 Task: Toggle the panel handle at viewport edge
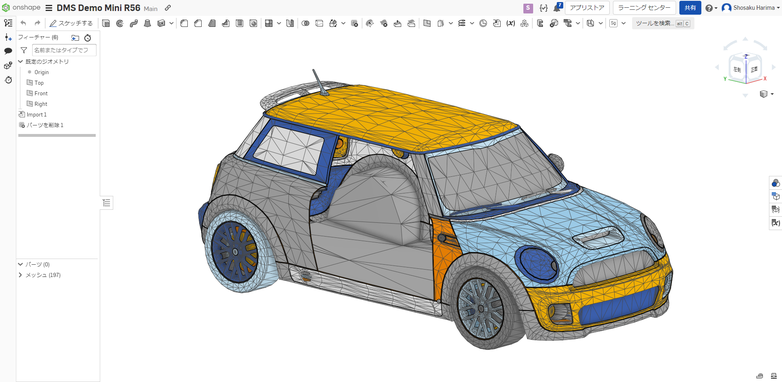coord(106,202)
